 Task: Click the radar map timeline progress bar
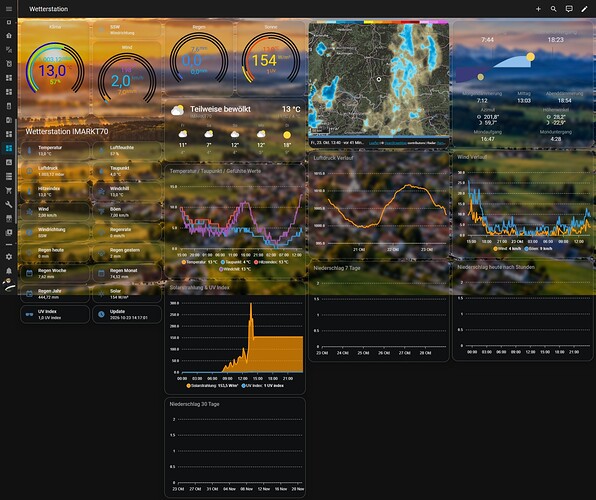tap(379, 136)
